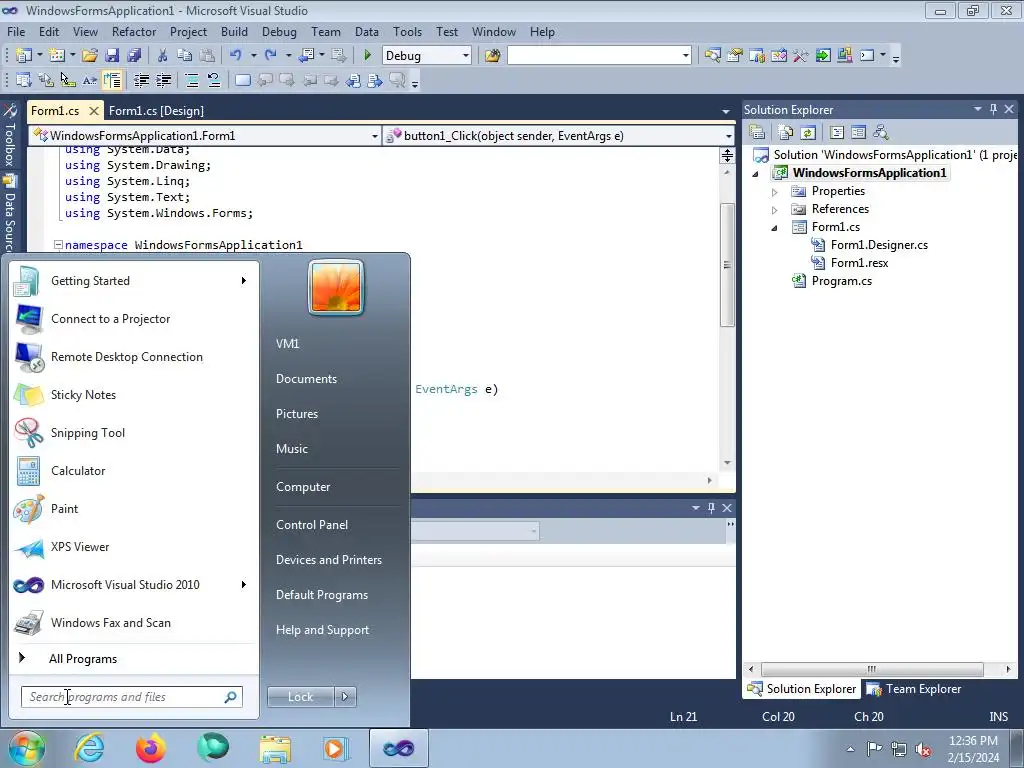Open the Build menu

click(x=234, y=31)
